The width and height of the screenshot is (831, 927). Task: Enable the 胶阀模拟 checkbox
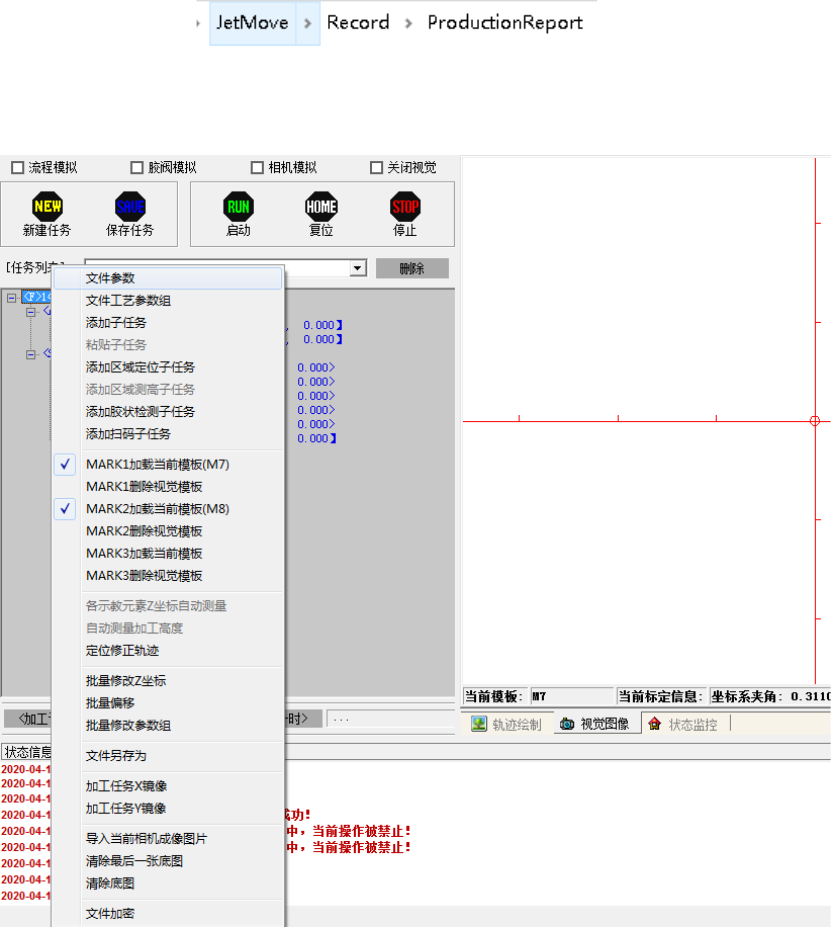click(137, 168)
